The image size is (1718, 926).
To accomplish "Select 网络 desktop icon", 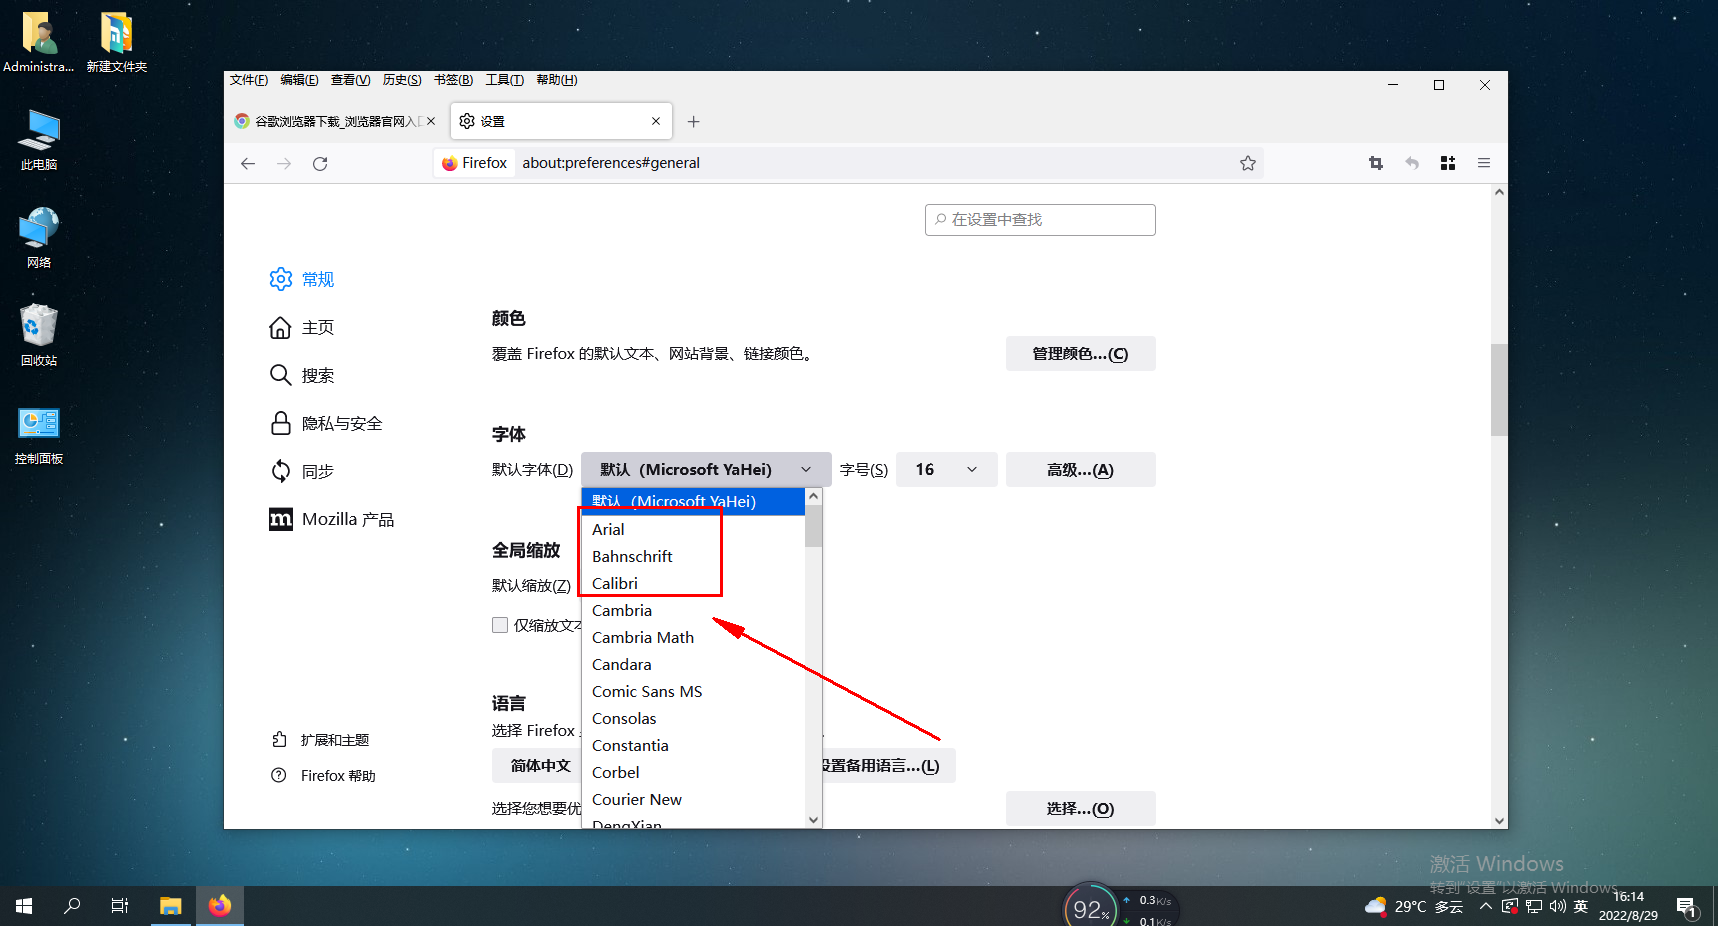I will [x=39, y=238].
